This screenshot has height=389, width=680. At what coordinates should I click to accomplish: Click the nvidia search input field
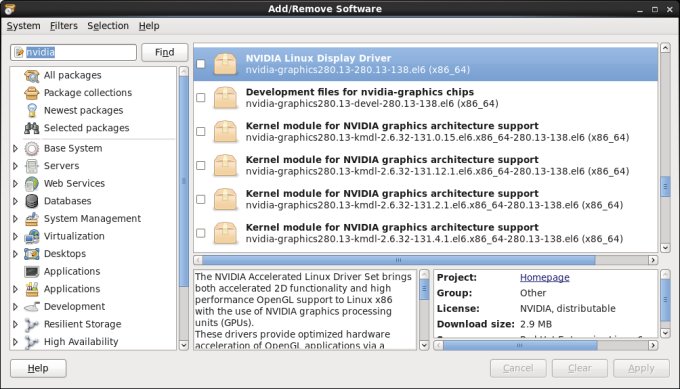coord(74,52)
